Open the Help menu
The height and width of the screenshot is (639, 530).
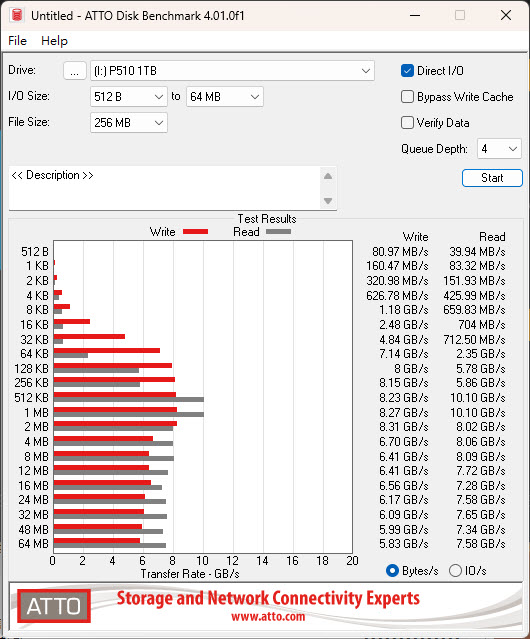[x=54, y=41]
